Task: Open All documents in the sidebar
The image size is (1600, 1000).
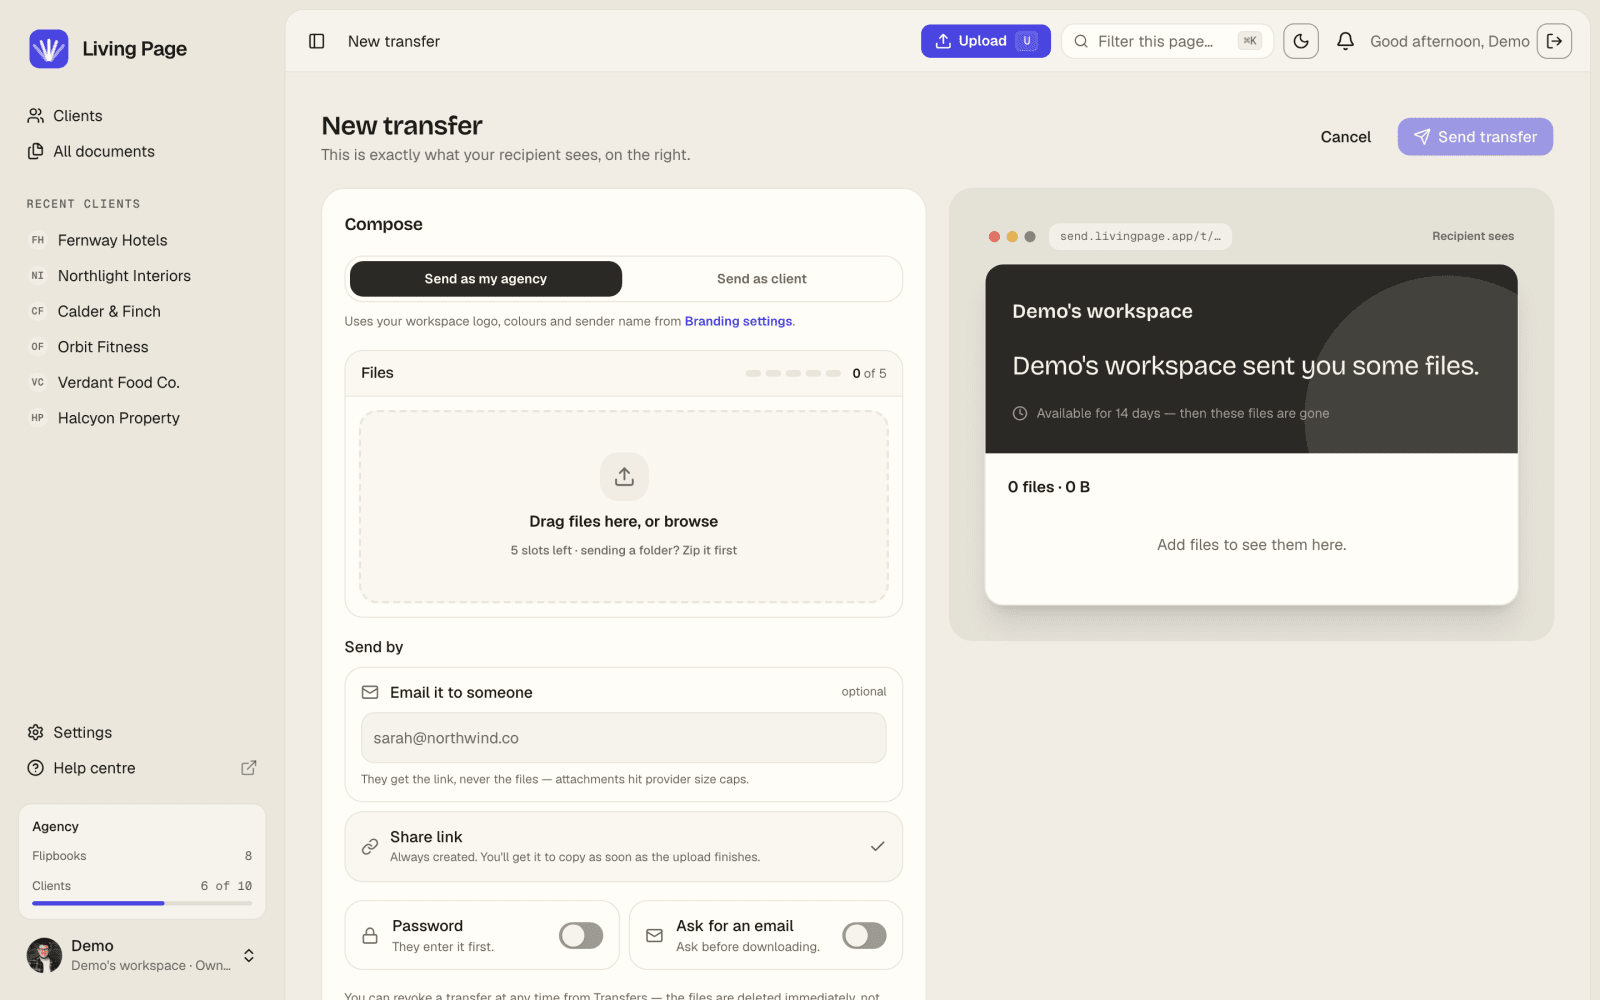Action: coord(142,151)
